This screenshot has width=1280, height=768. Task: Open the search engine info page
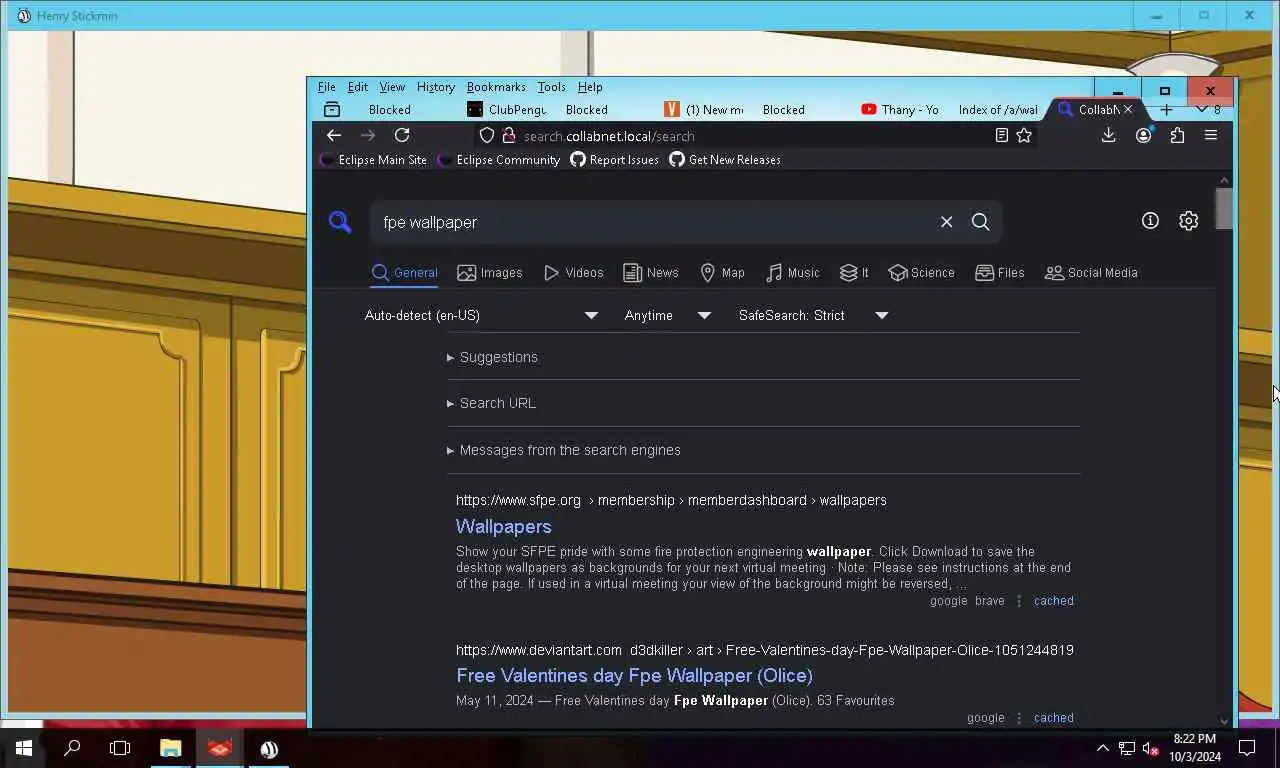click(x=1150, y=221)
